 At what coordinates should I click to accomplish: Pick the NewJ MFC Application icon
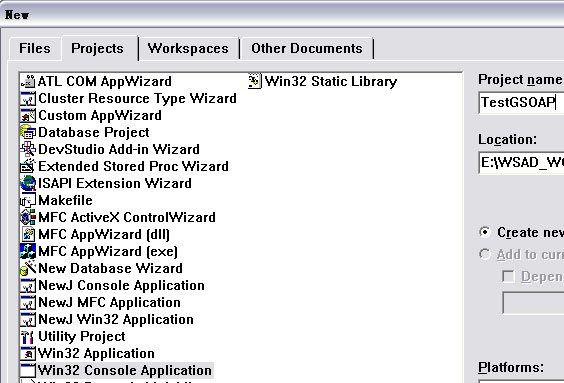point(28,302)
